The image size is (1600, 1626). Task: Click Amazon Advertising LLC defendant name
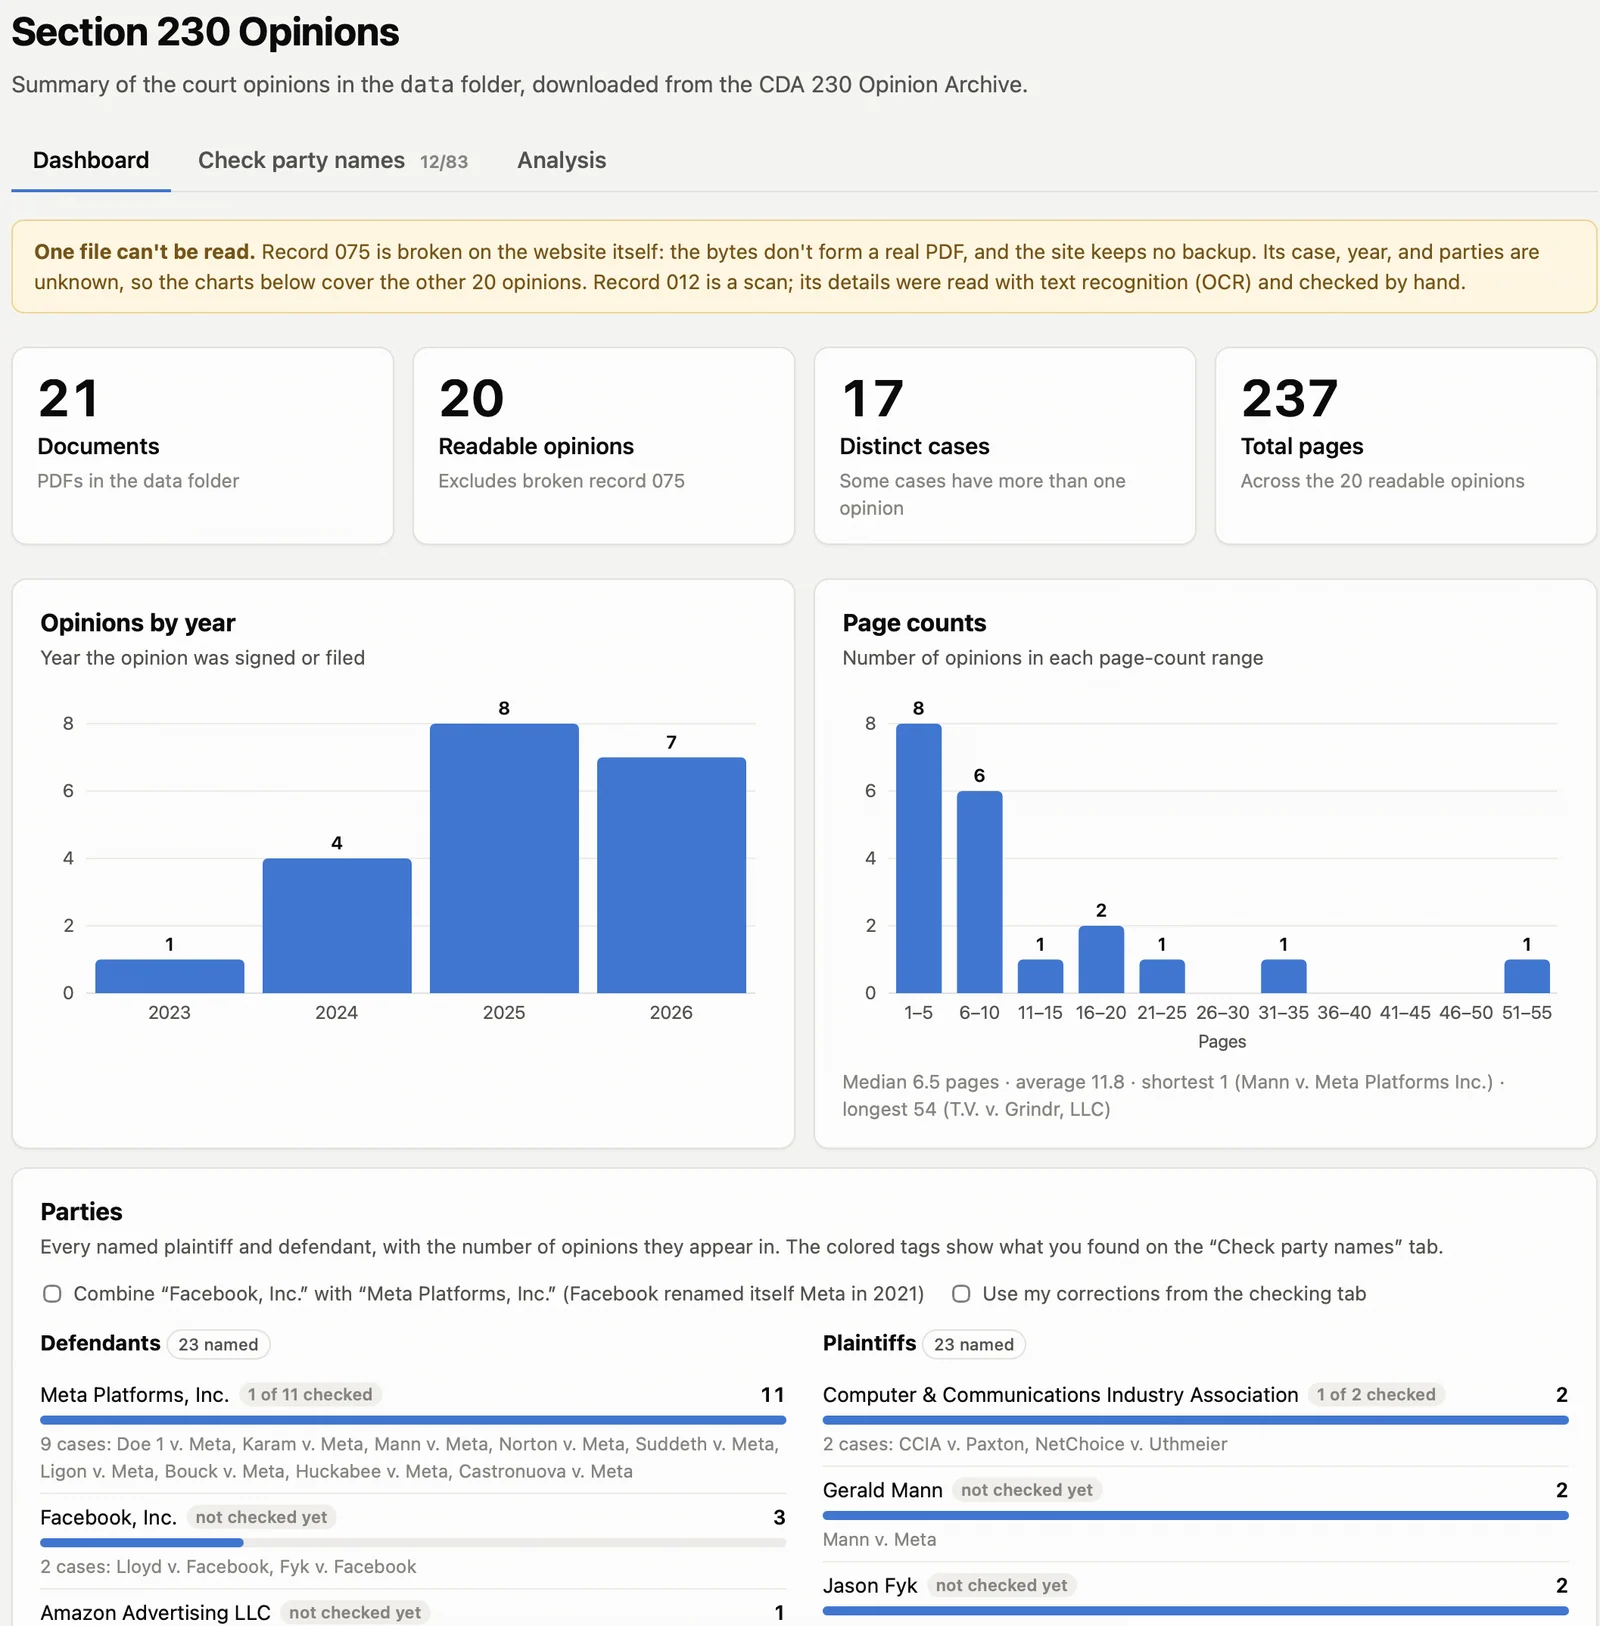[155, 1613]
